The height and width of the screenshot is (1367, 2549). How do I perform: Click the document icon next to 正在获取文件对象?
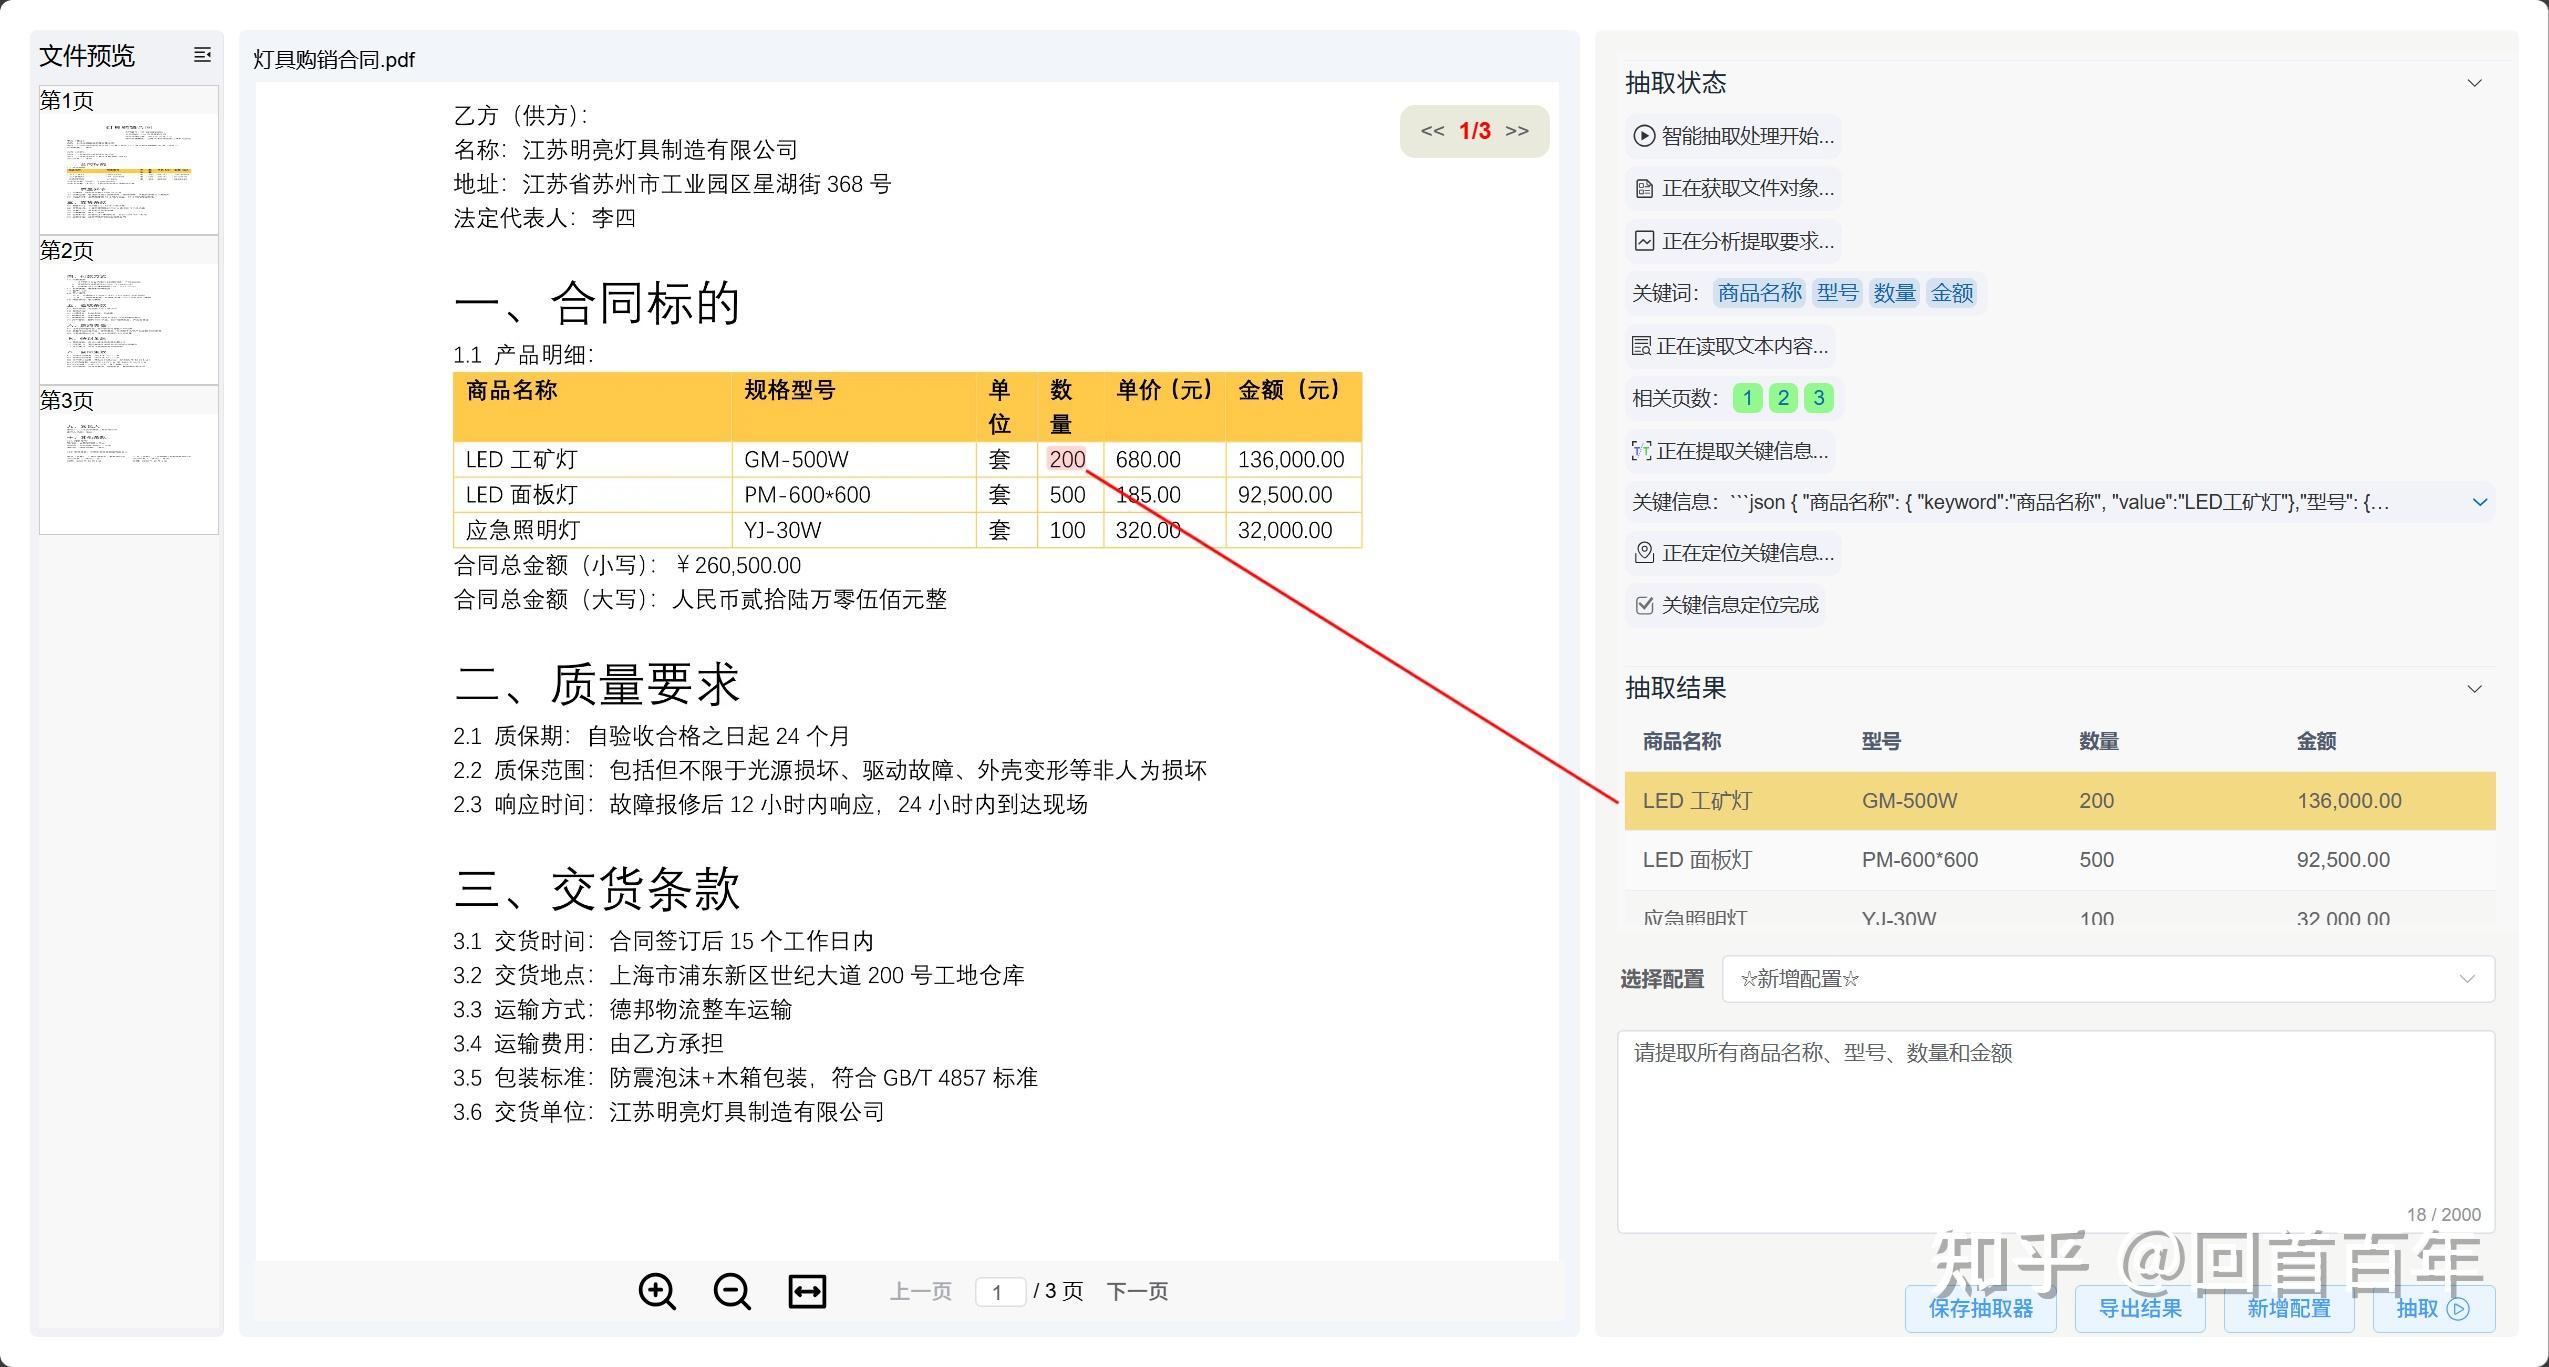pyautogui.click(x=1644, y=189)
